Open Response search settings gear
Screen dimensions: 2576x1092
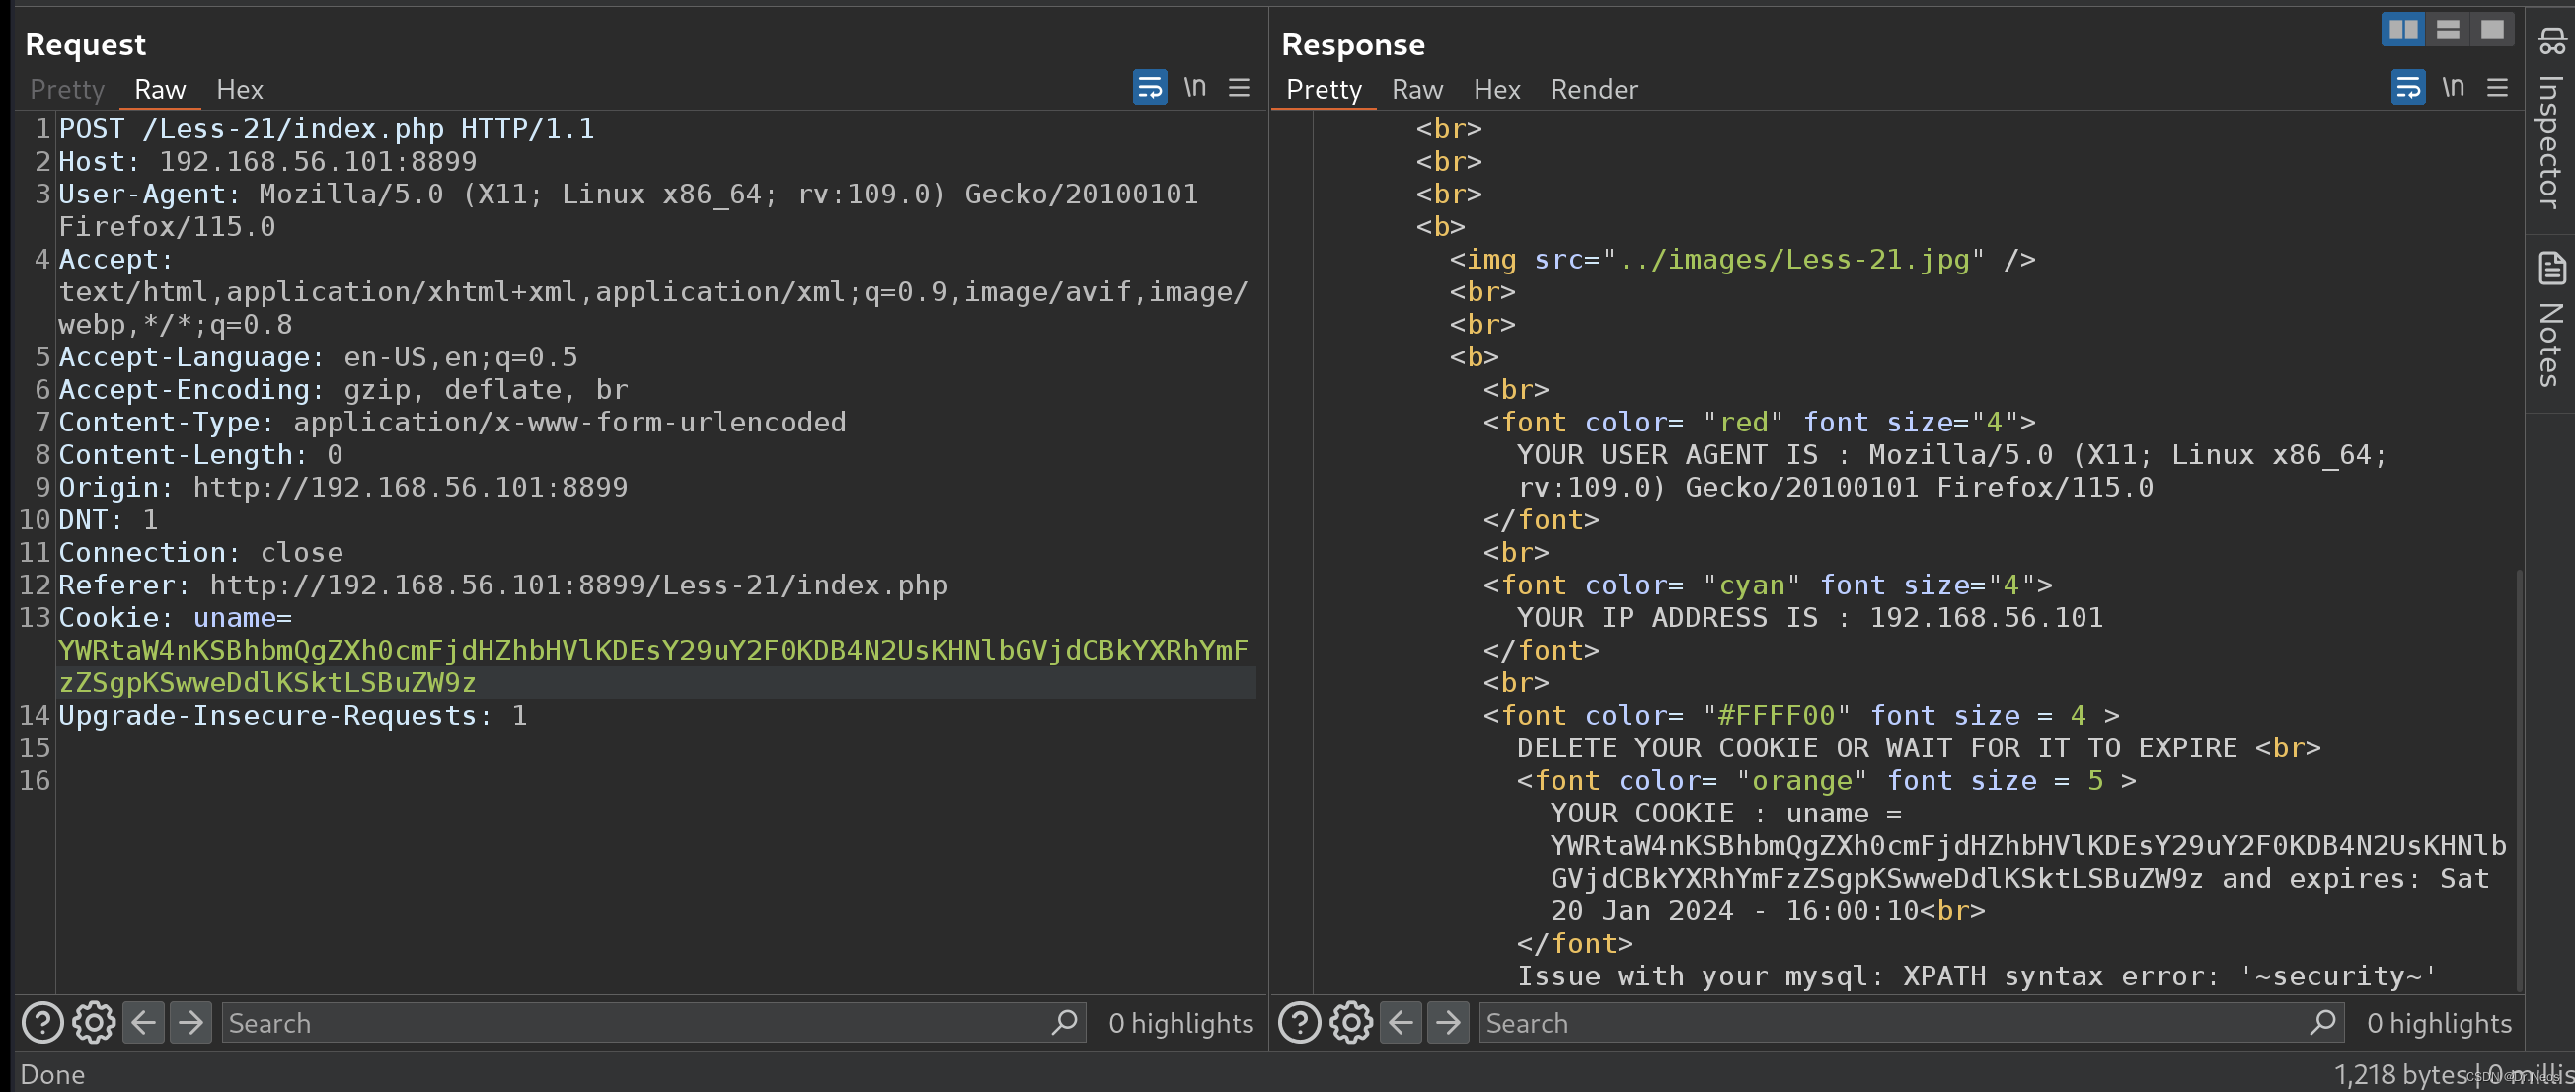[1351, 1022]
